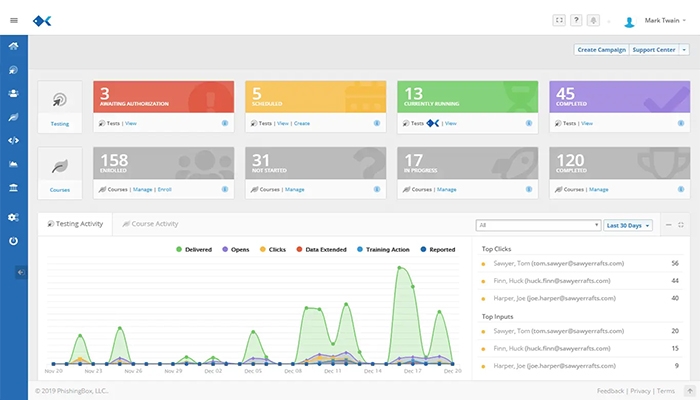Click info icon on Scheduled card

click(377, 123)
